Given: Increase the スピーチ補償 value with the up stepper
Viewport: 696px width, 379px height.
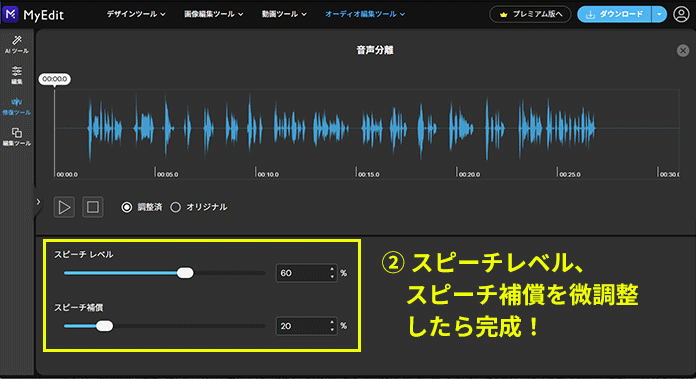Looking at the screenshot, I should pos(332,322).
